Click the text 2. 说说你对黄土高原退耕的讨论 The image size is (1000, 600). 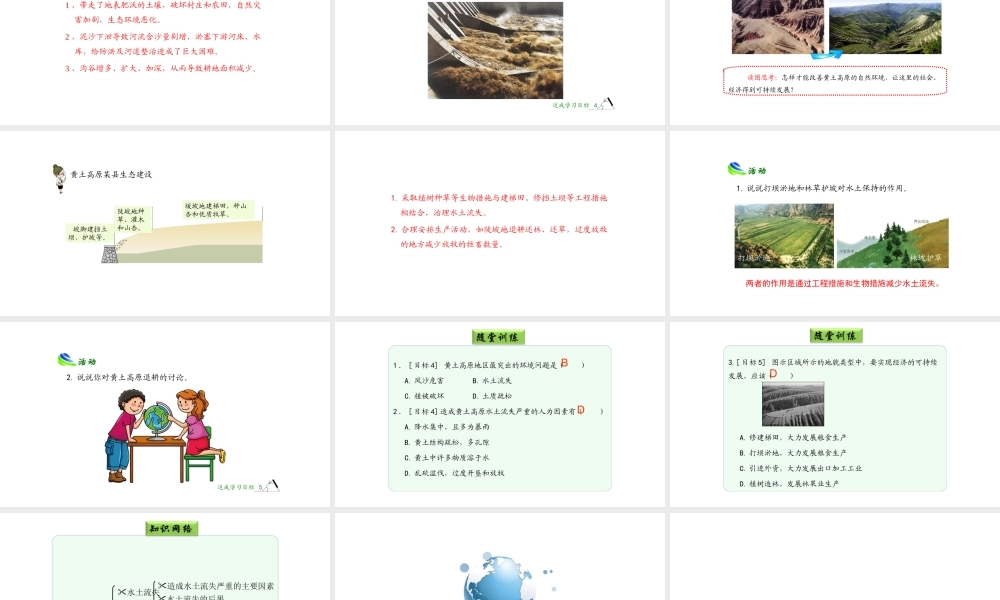[127, 377]
